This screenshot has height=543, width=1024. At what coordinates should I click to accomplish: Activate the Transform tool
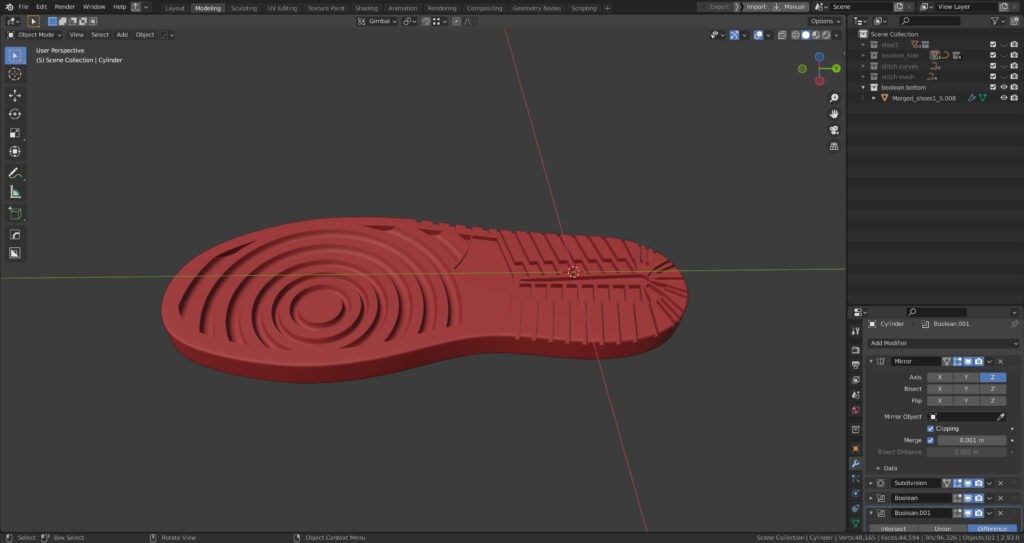[x=15, y=152]
